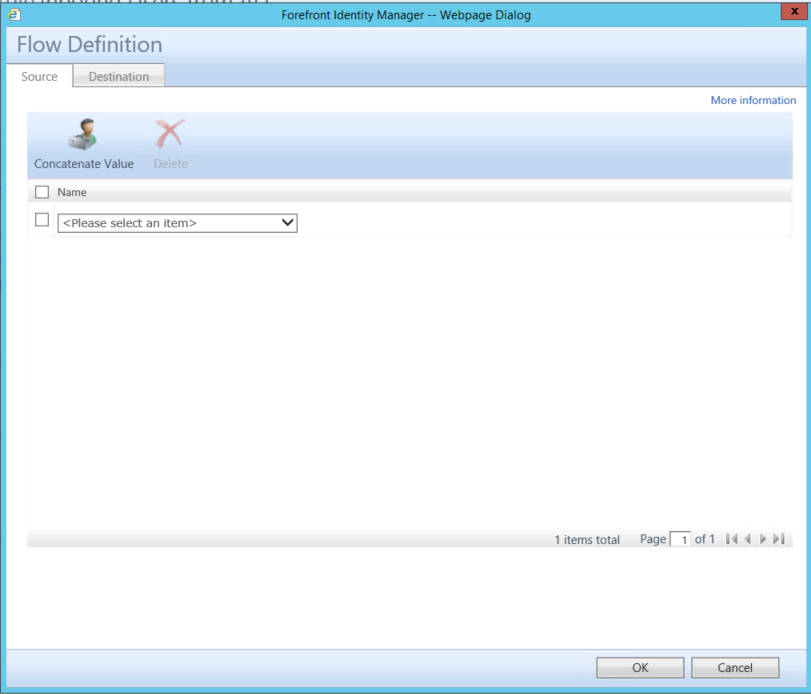Click the Cancel button
This screenshot has height=694, width=811.
tap(735, 668)
